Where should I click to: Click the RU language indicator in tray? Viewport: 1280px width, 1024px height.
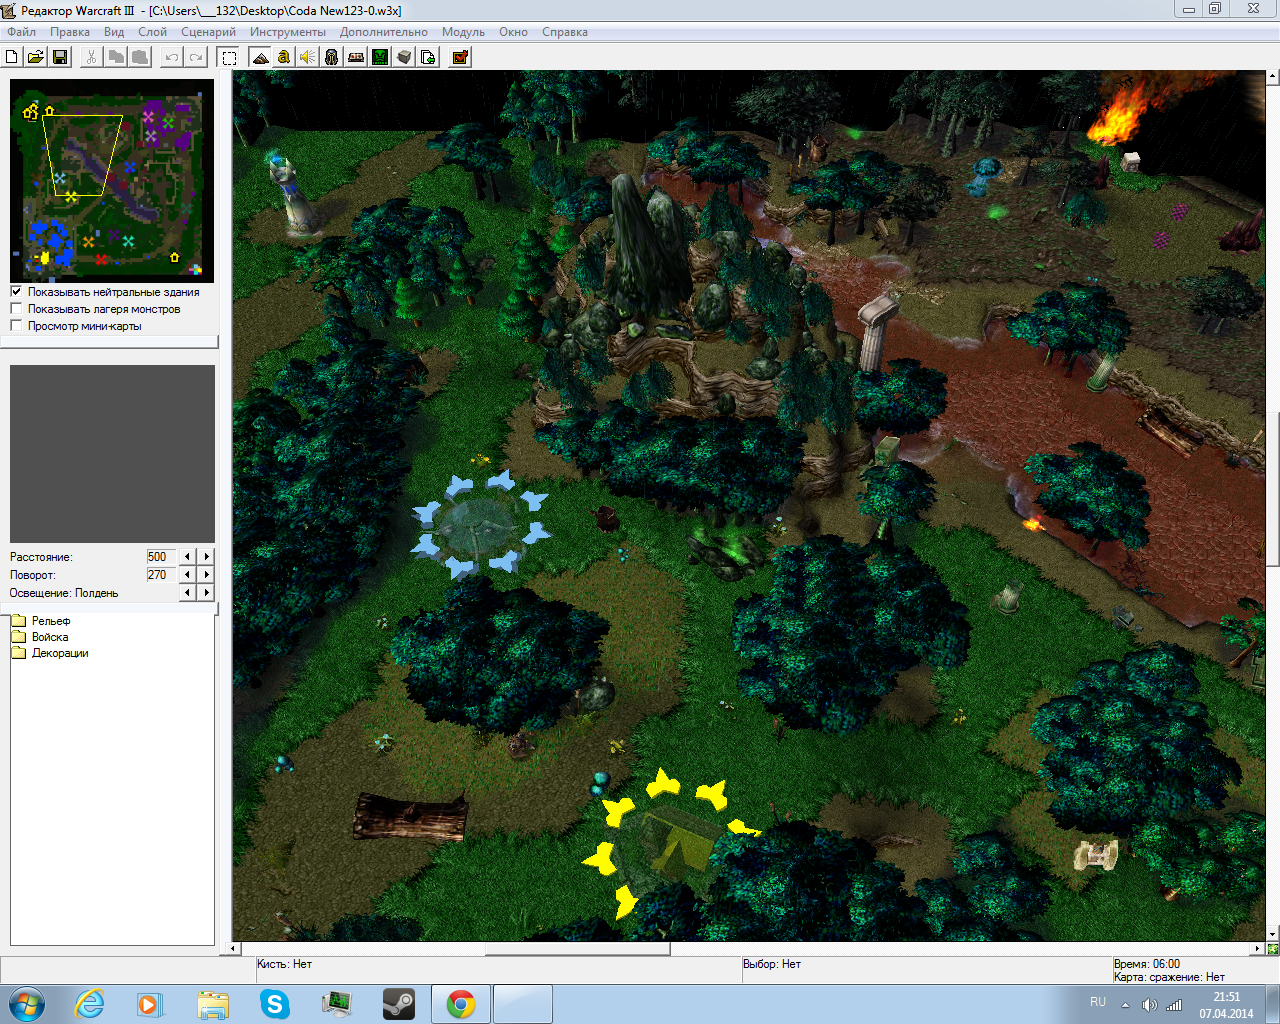pos(1098,1002)
